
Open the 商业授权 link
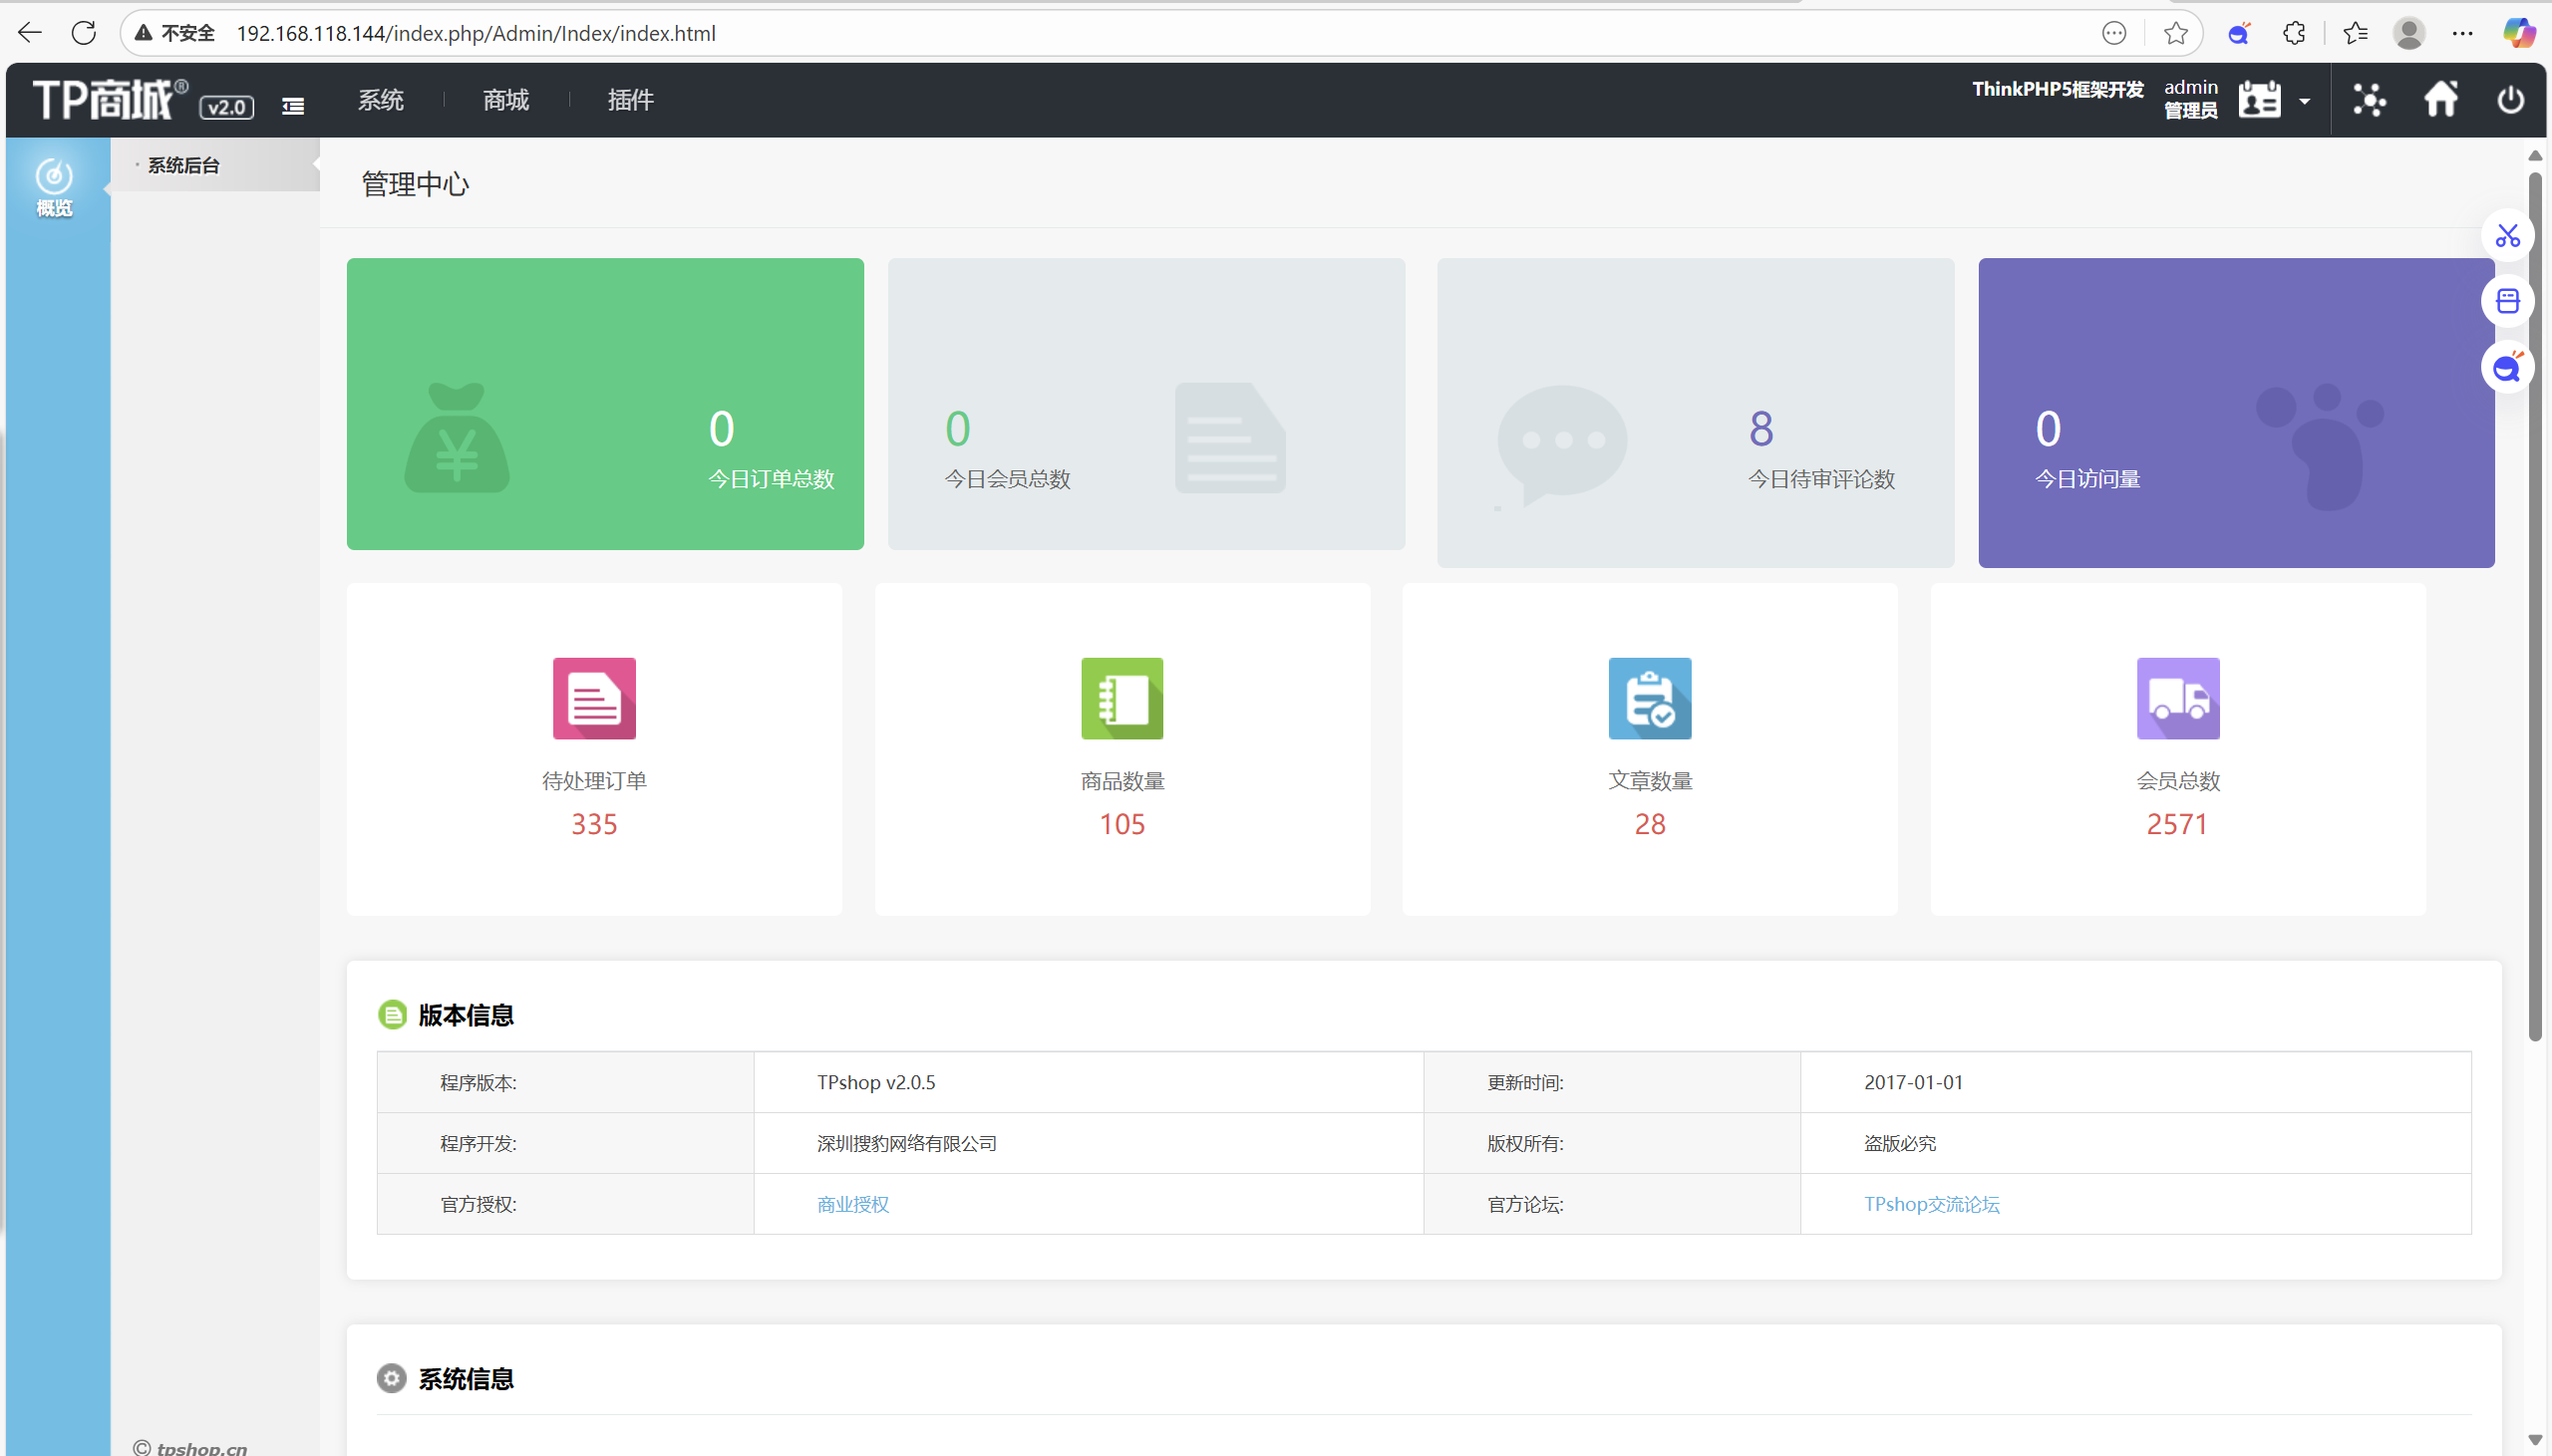pos(853,1204)
